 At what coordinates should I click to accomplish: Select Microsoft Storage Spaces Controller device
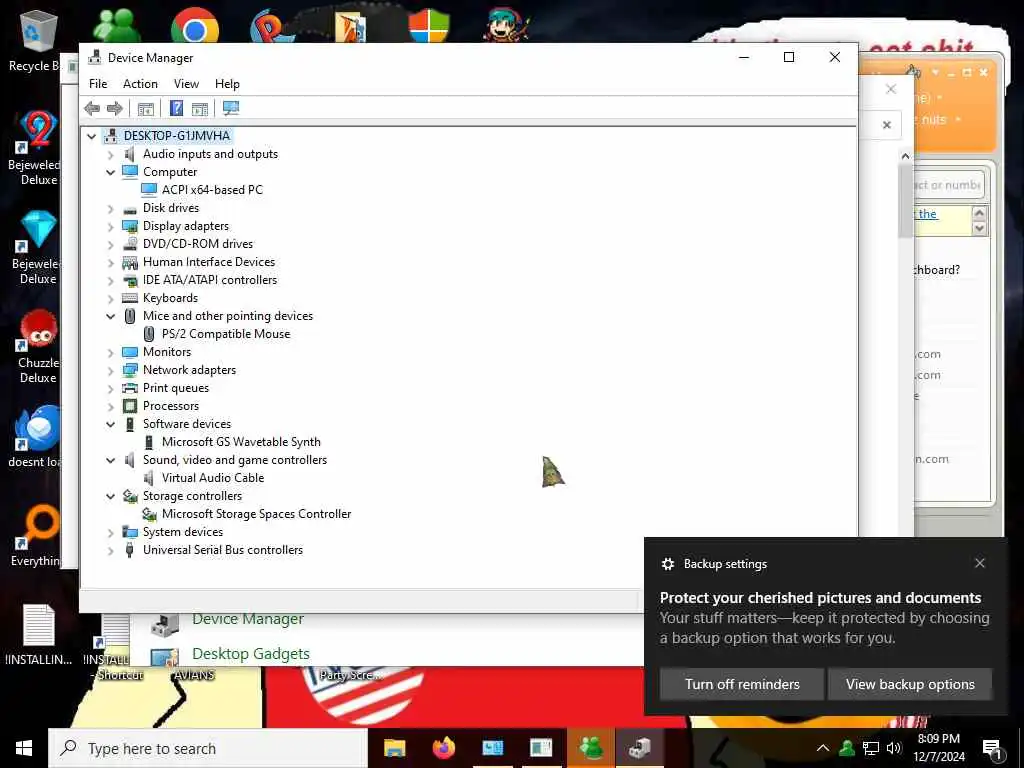point(256,514)
